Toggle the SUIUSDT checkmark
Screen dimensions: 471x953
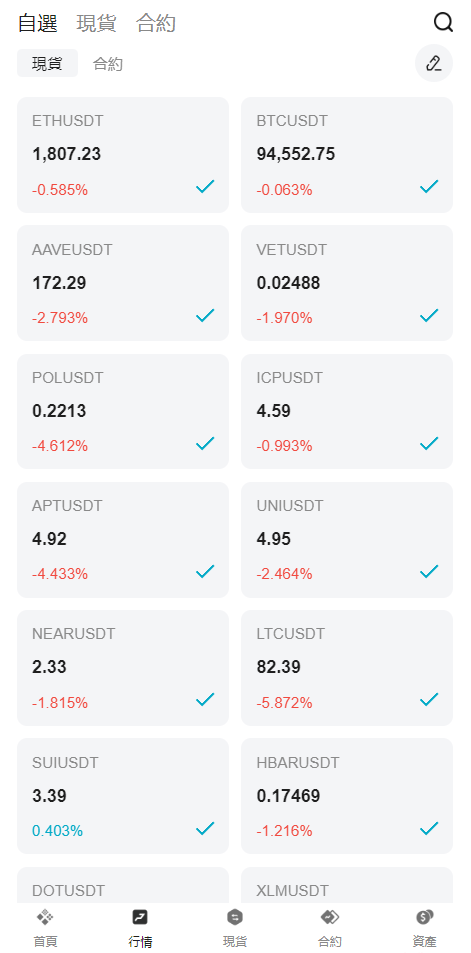click(205, 828)
